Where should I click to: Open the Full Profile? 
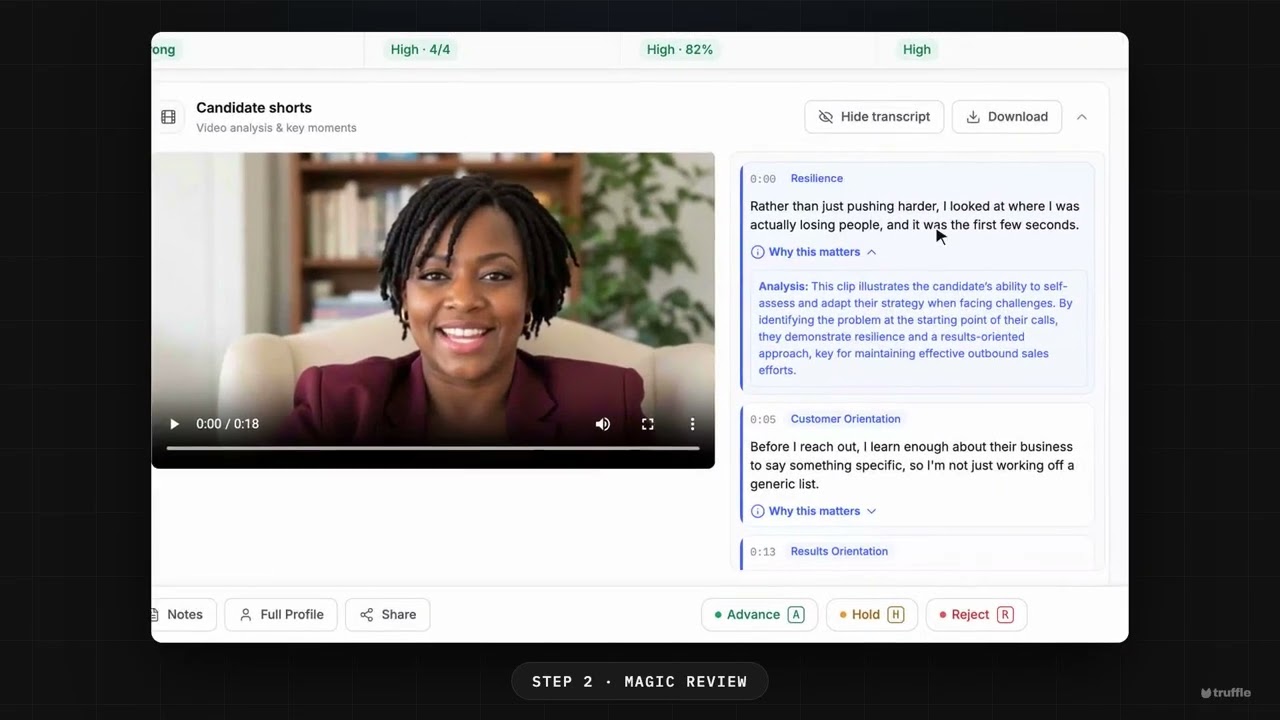(x=281, y=615)
